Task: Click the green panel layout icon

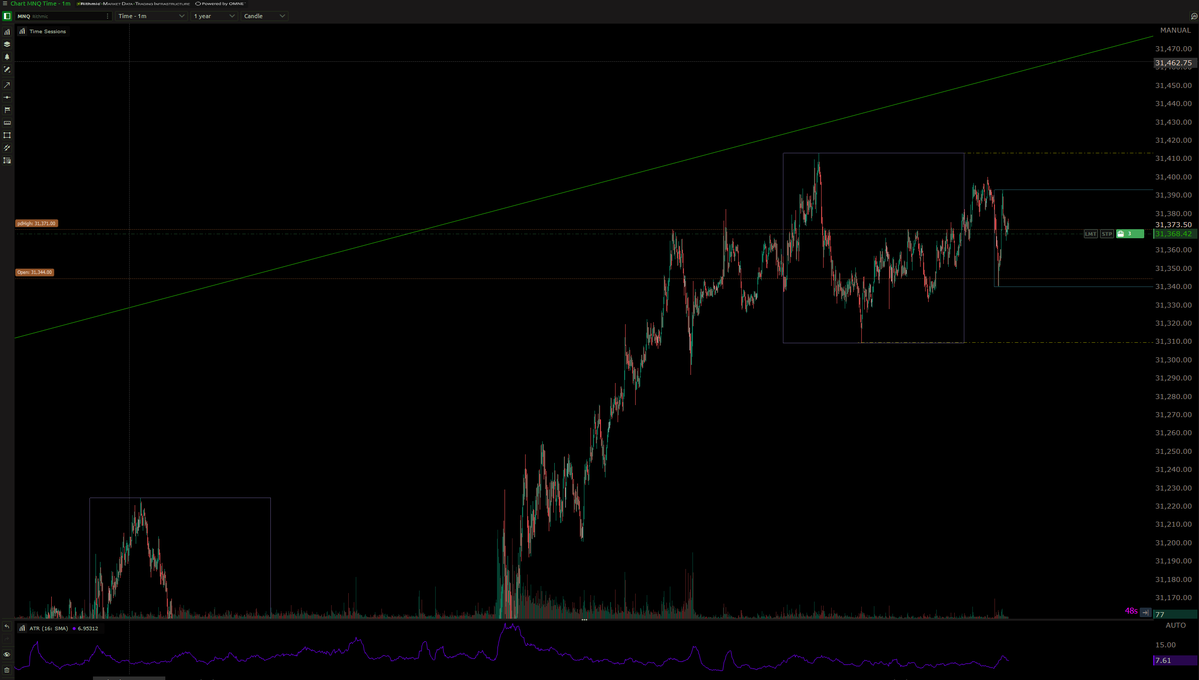Action: (7, 16)
